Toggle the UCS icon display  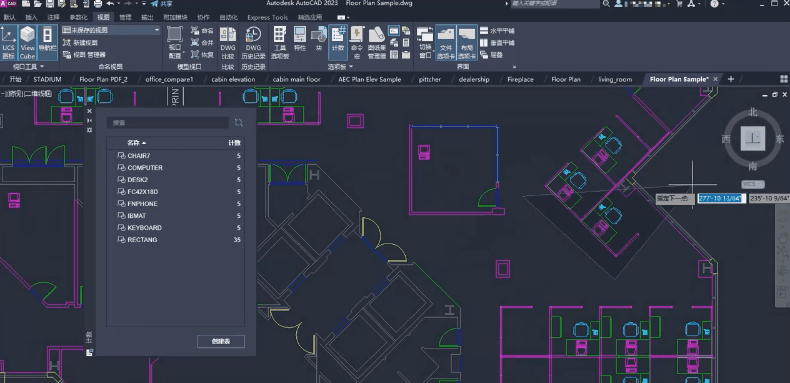point(8,43)
